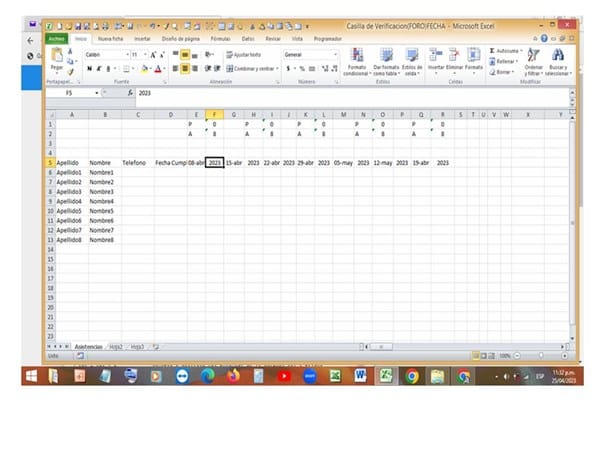Click the increase font size icon
The image size is (600, 450).
tap(153, 55)
